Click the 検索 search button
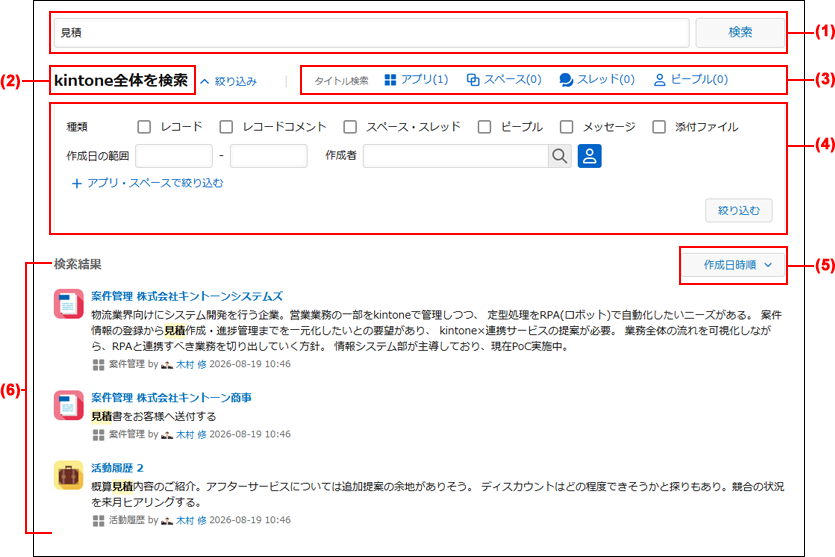835x557 pixels. tap(740, 33)
